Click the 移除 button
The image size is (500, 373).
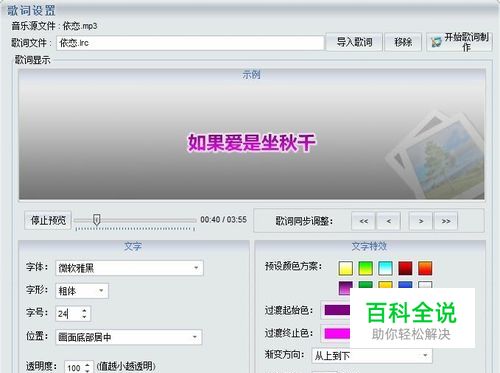(403, 42)
